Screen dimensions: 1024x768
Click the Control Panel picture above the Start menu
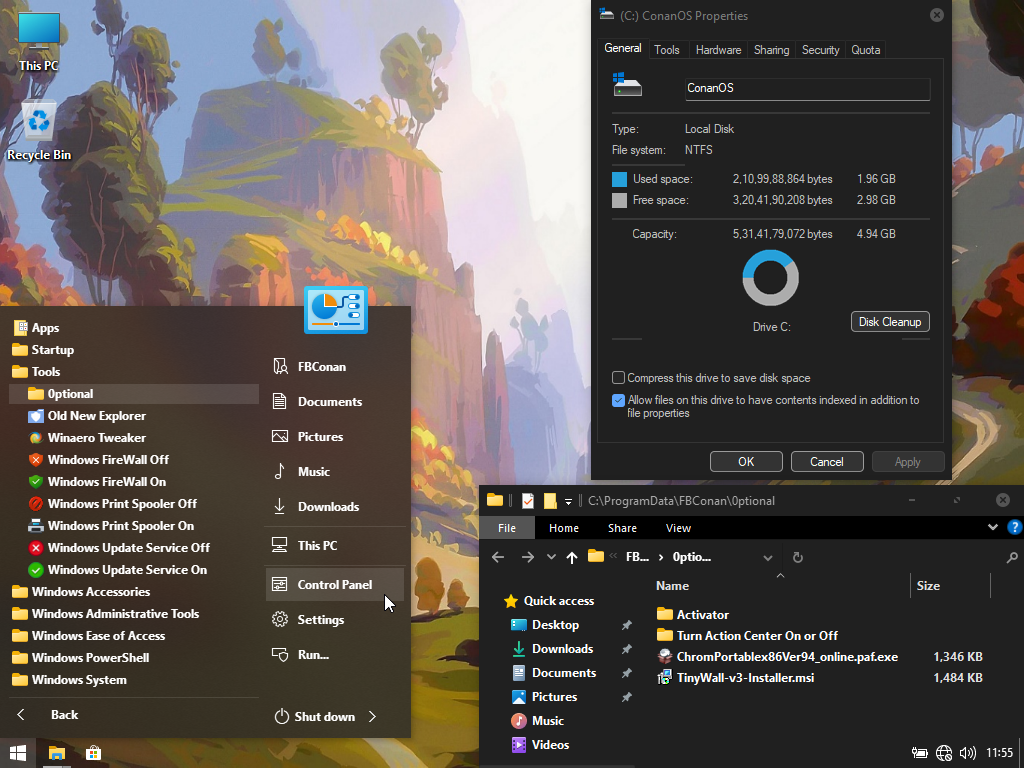coord(336,310)
